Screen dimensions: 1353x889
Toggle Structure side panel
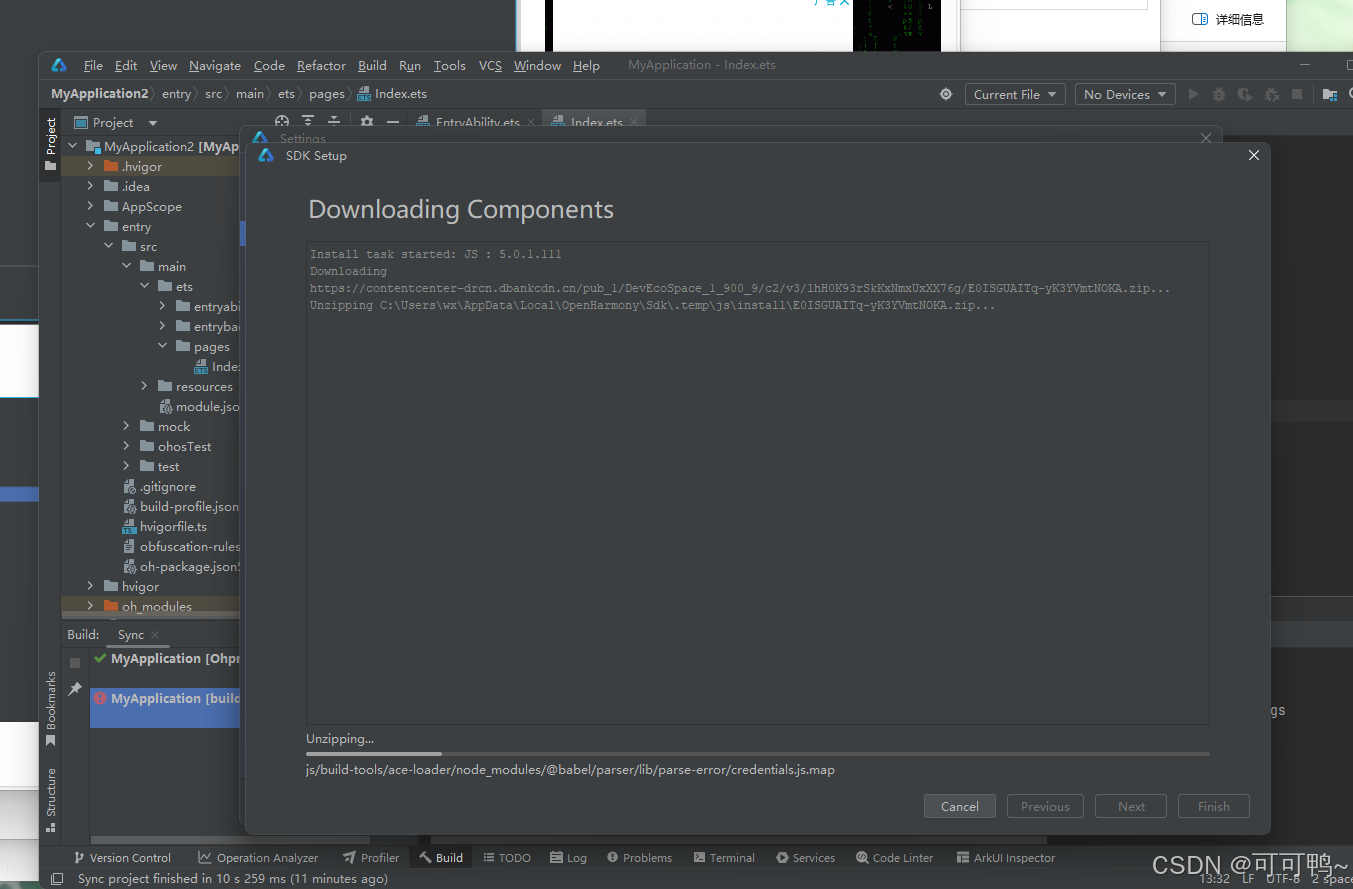[x=50, y=799]
